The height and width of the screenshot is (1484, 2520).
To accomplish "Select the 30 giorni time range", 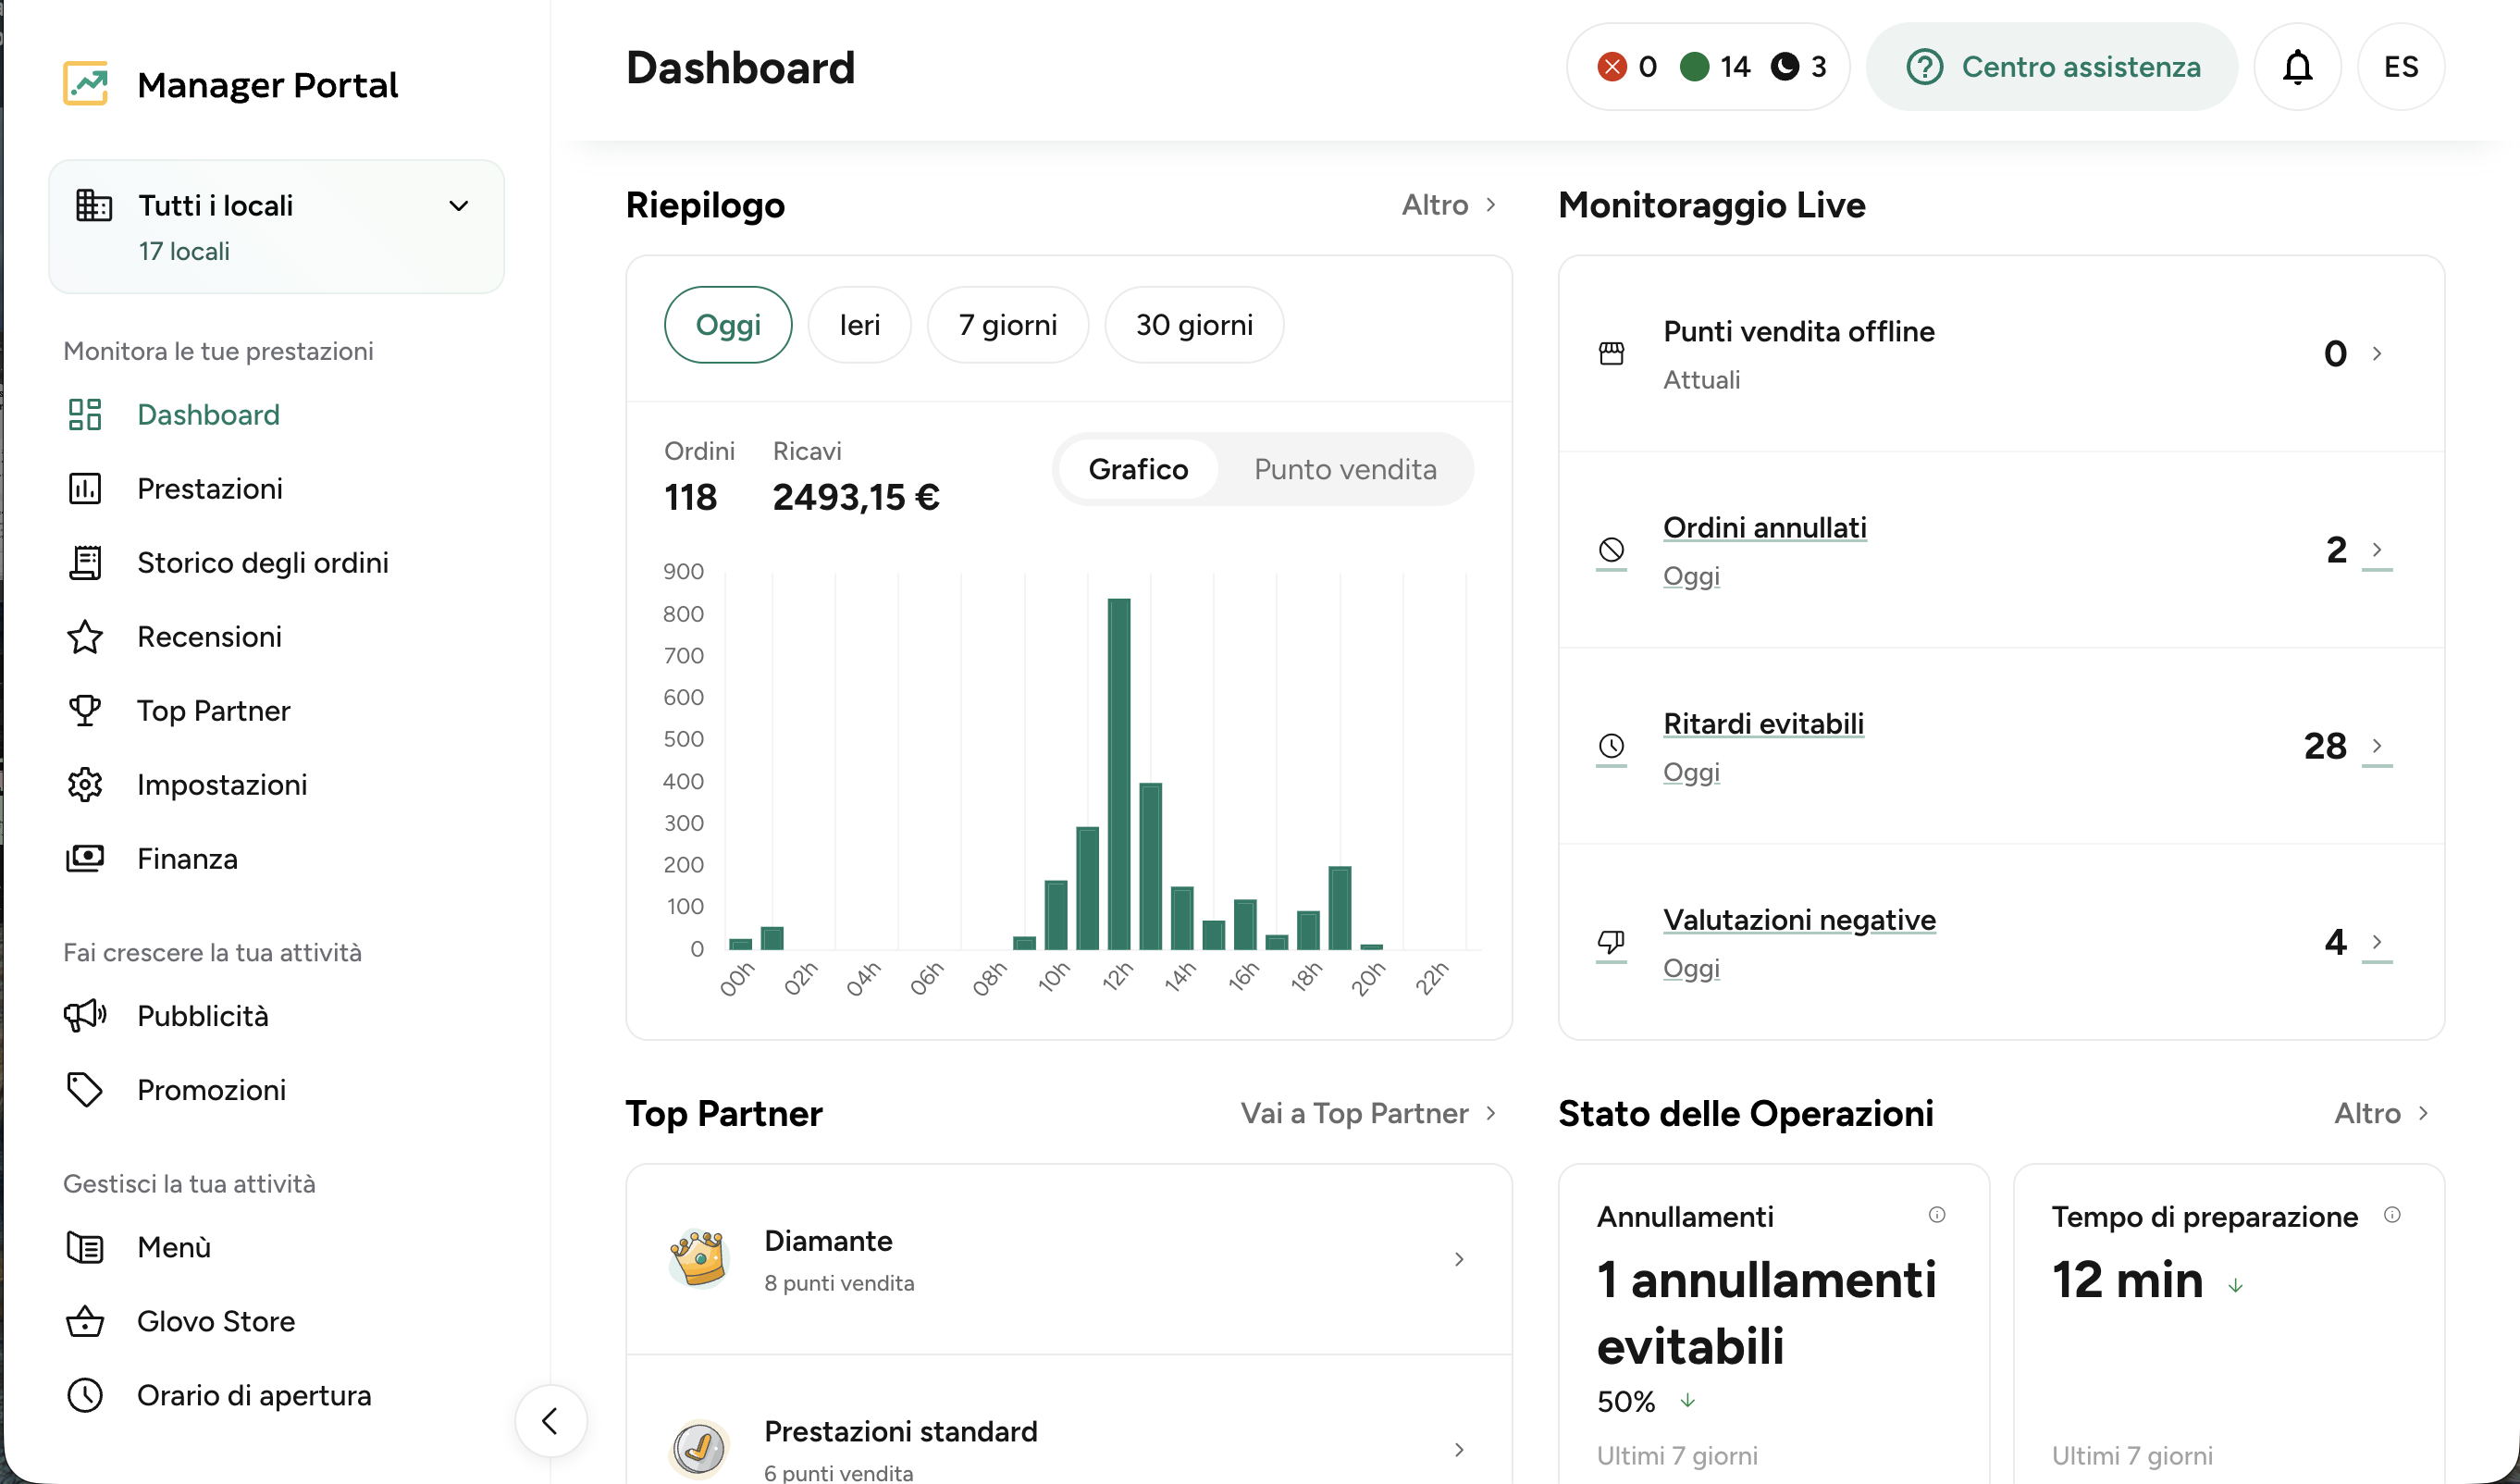I will click(x=1194, y=325).
